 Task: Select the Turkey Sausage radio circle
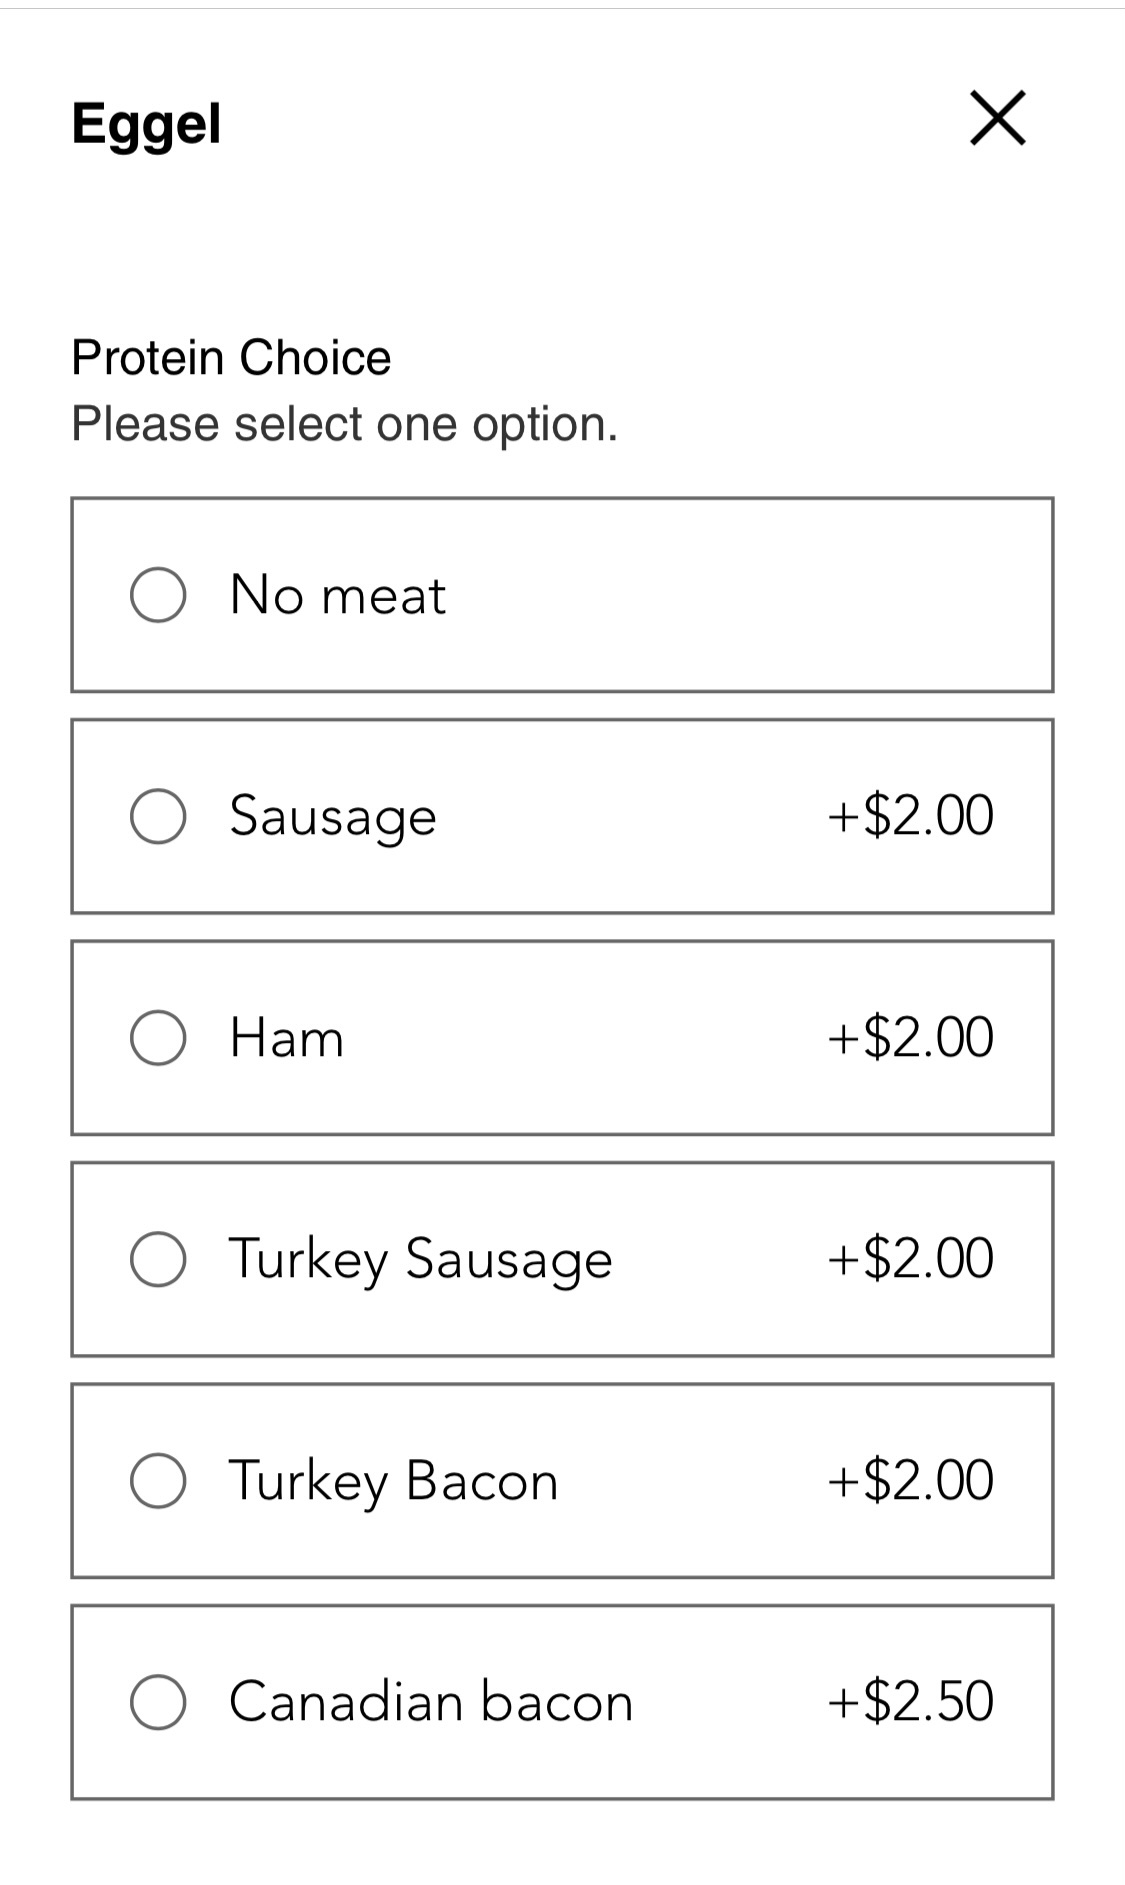pos(158,1259)
